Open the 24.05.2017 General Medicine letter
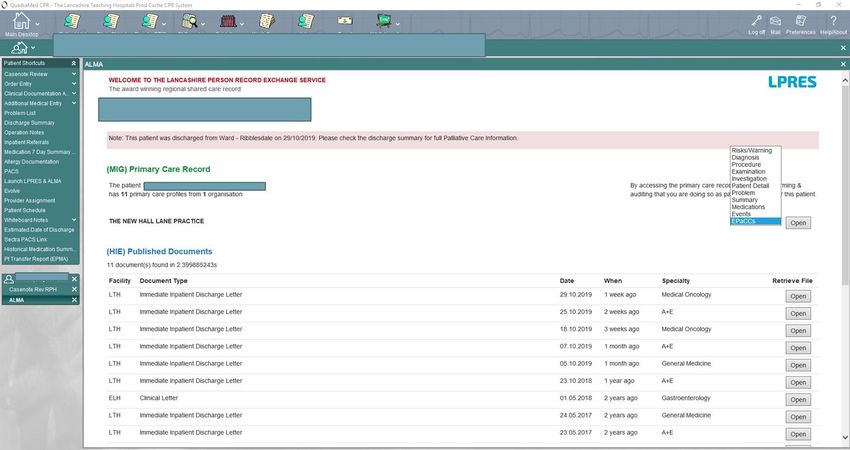This screenshot has width=850, height=450. (x=798, y=417)
